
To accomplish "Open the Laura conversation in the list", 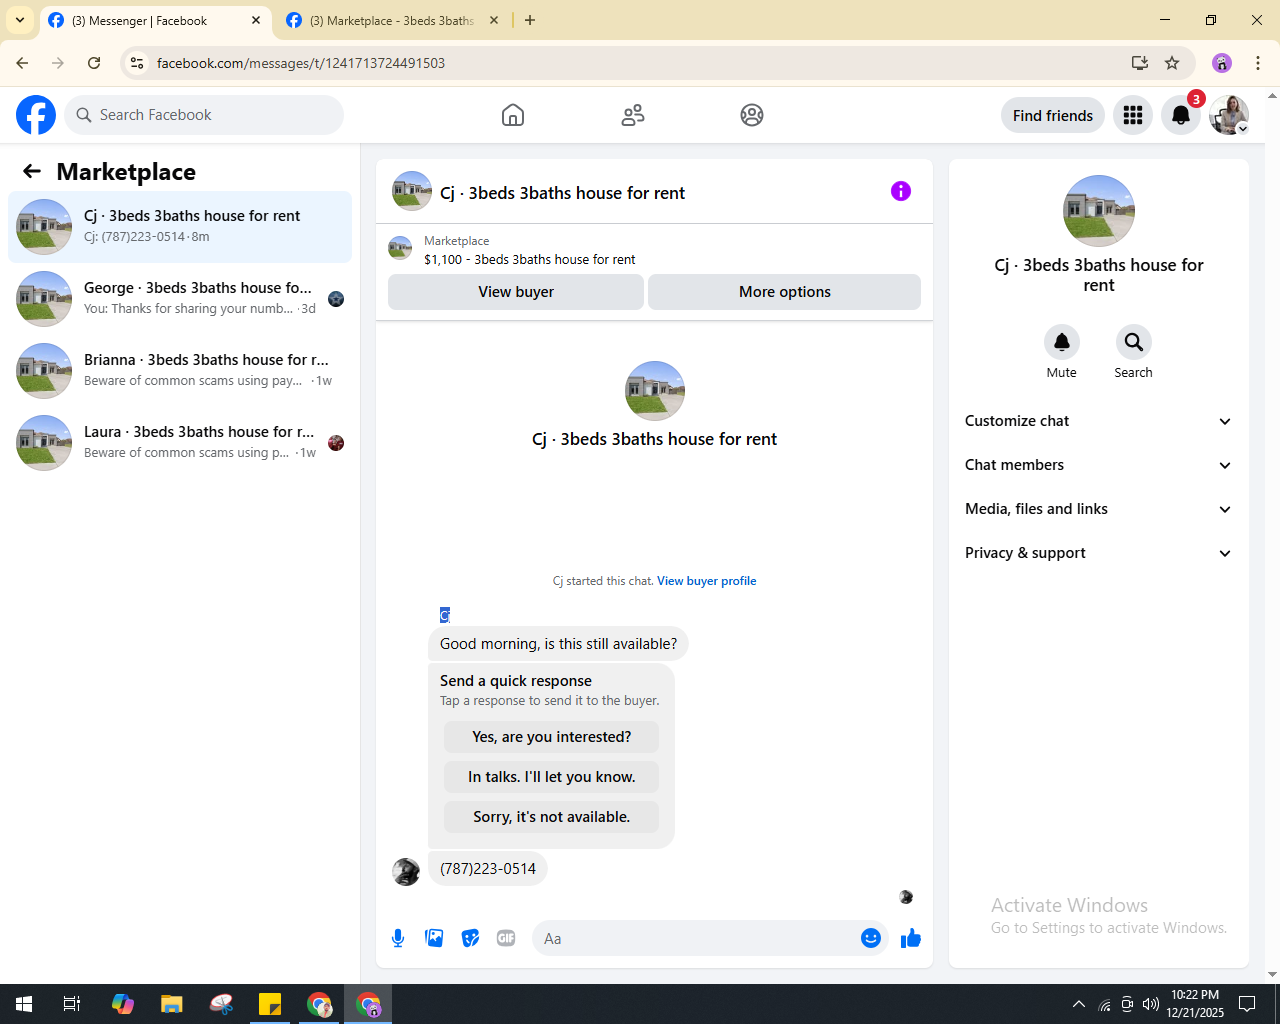I will pyautogui.click(x=180, y=443).
